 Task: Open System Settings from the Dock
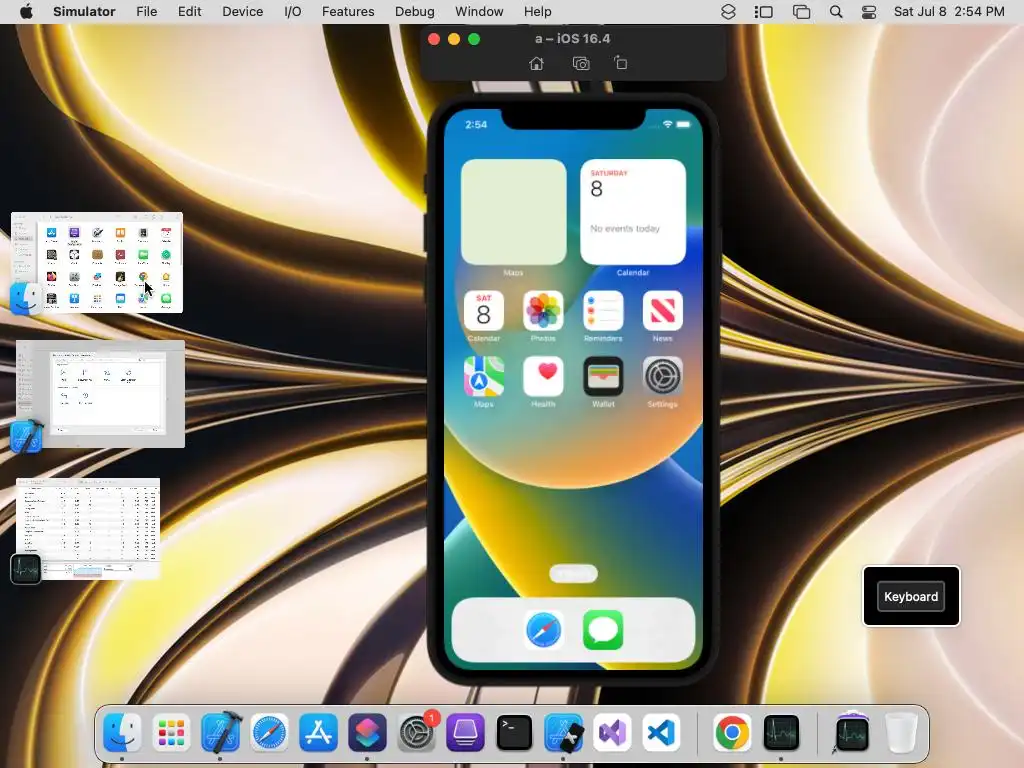(416, 732)
